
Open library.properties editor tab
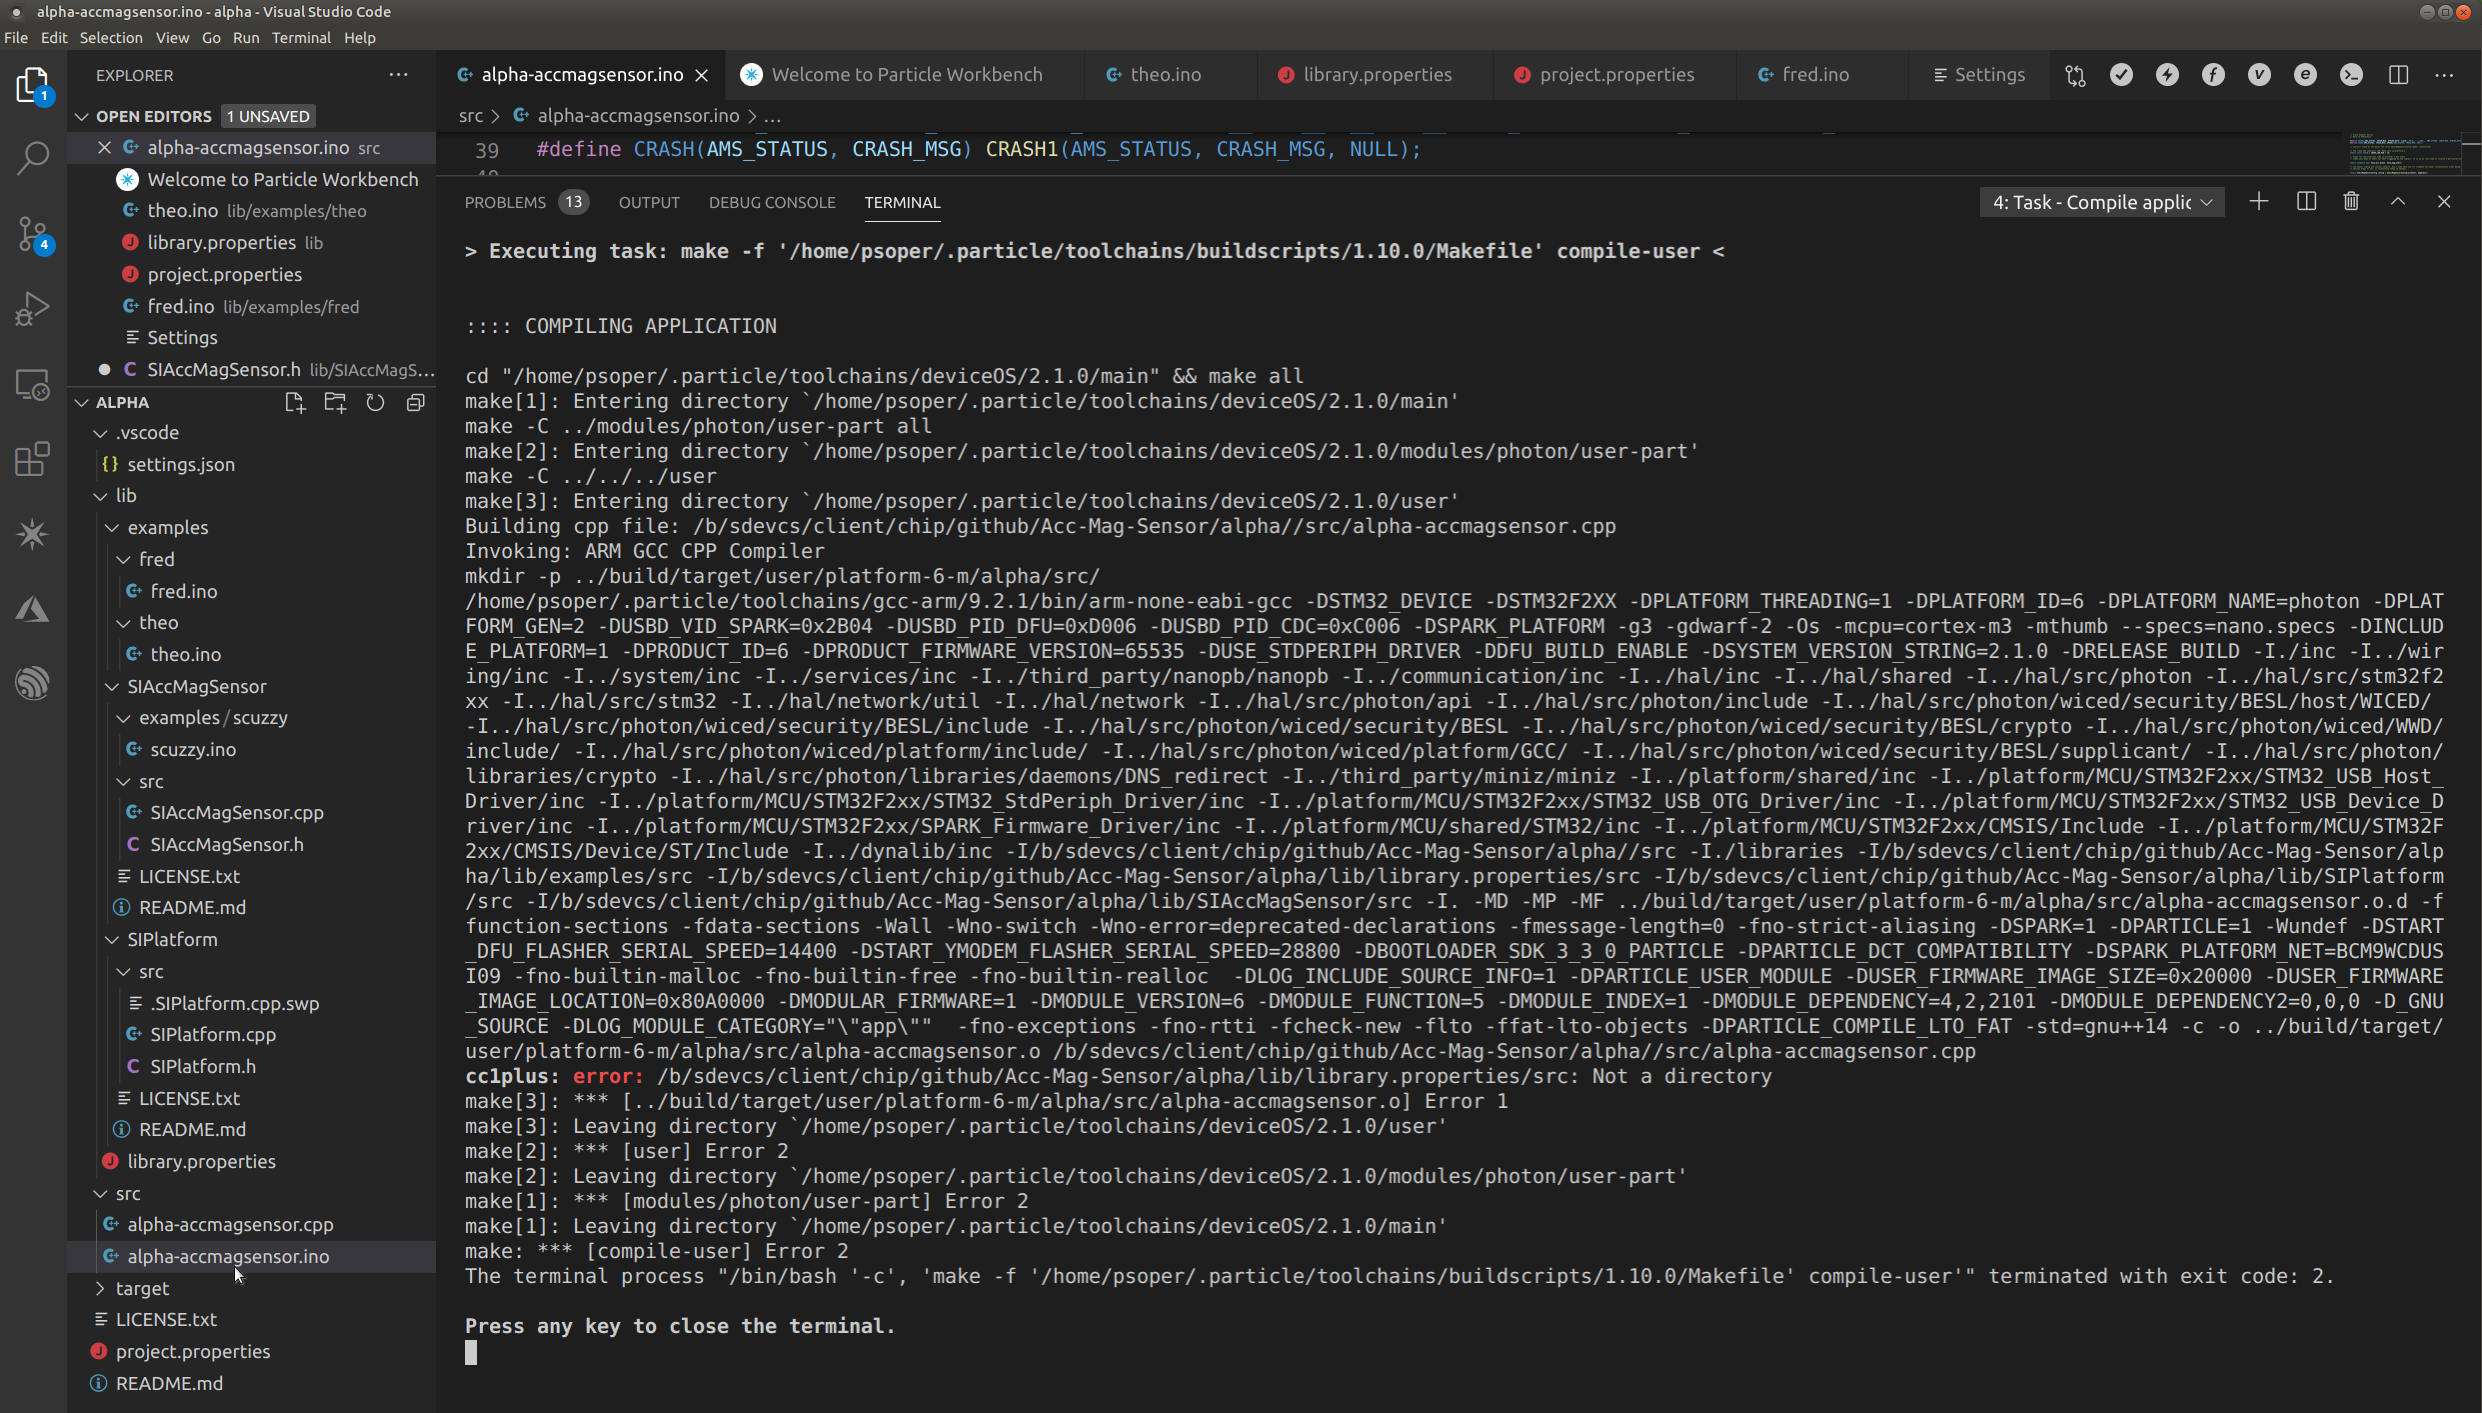click(x=1376, y=75)
